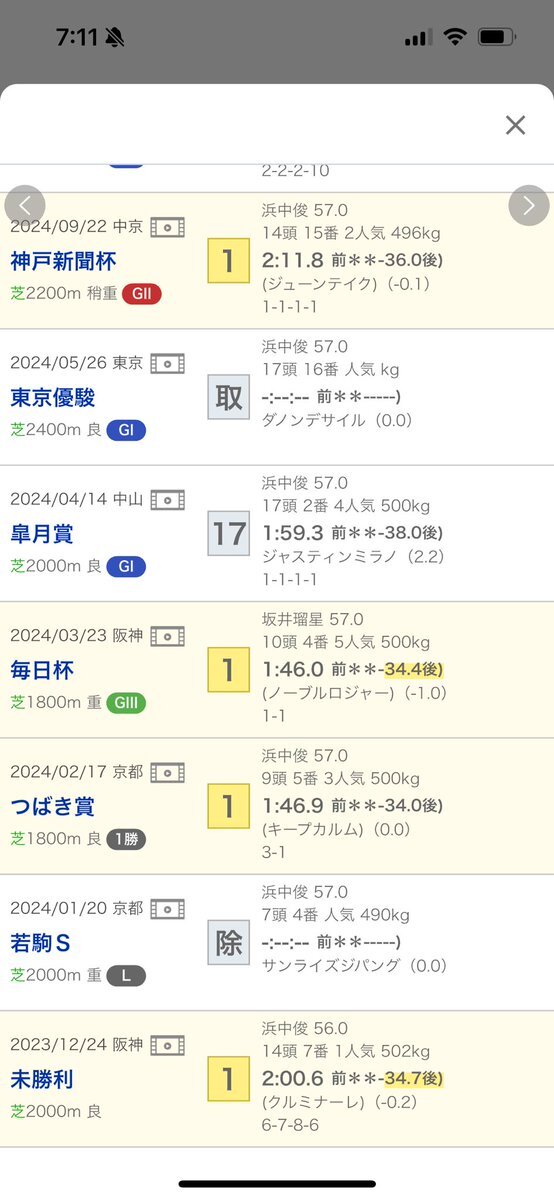
Task: Close the race history sheet
Action: tap(516, 125)
